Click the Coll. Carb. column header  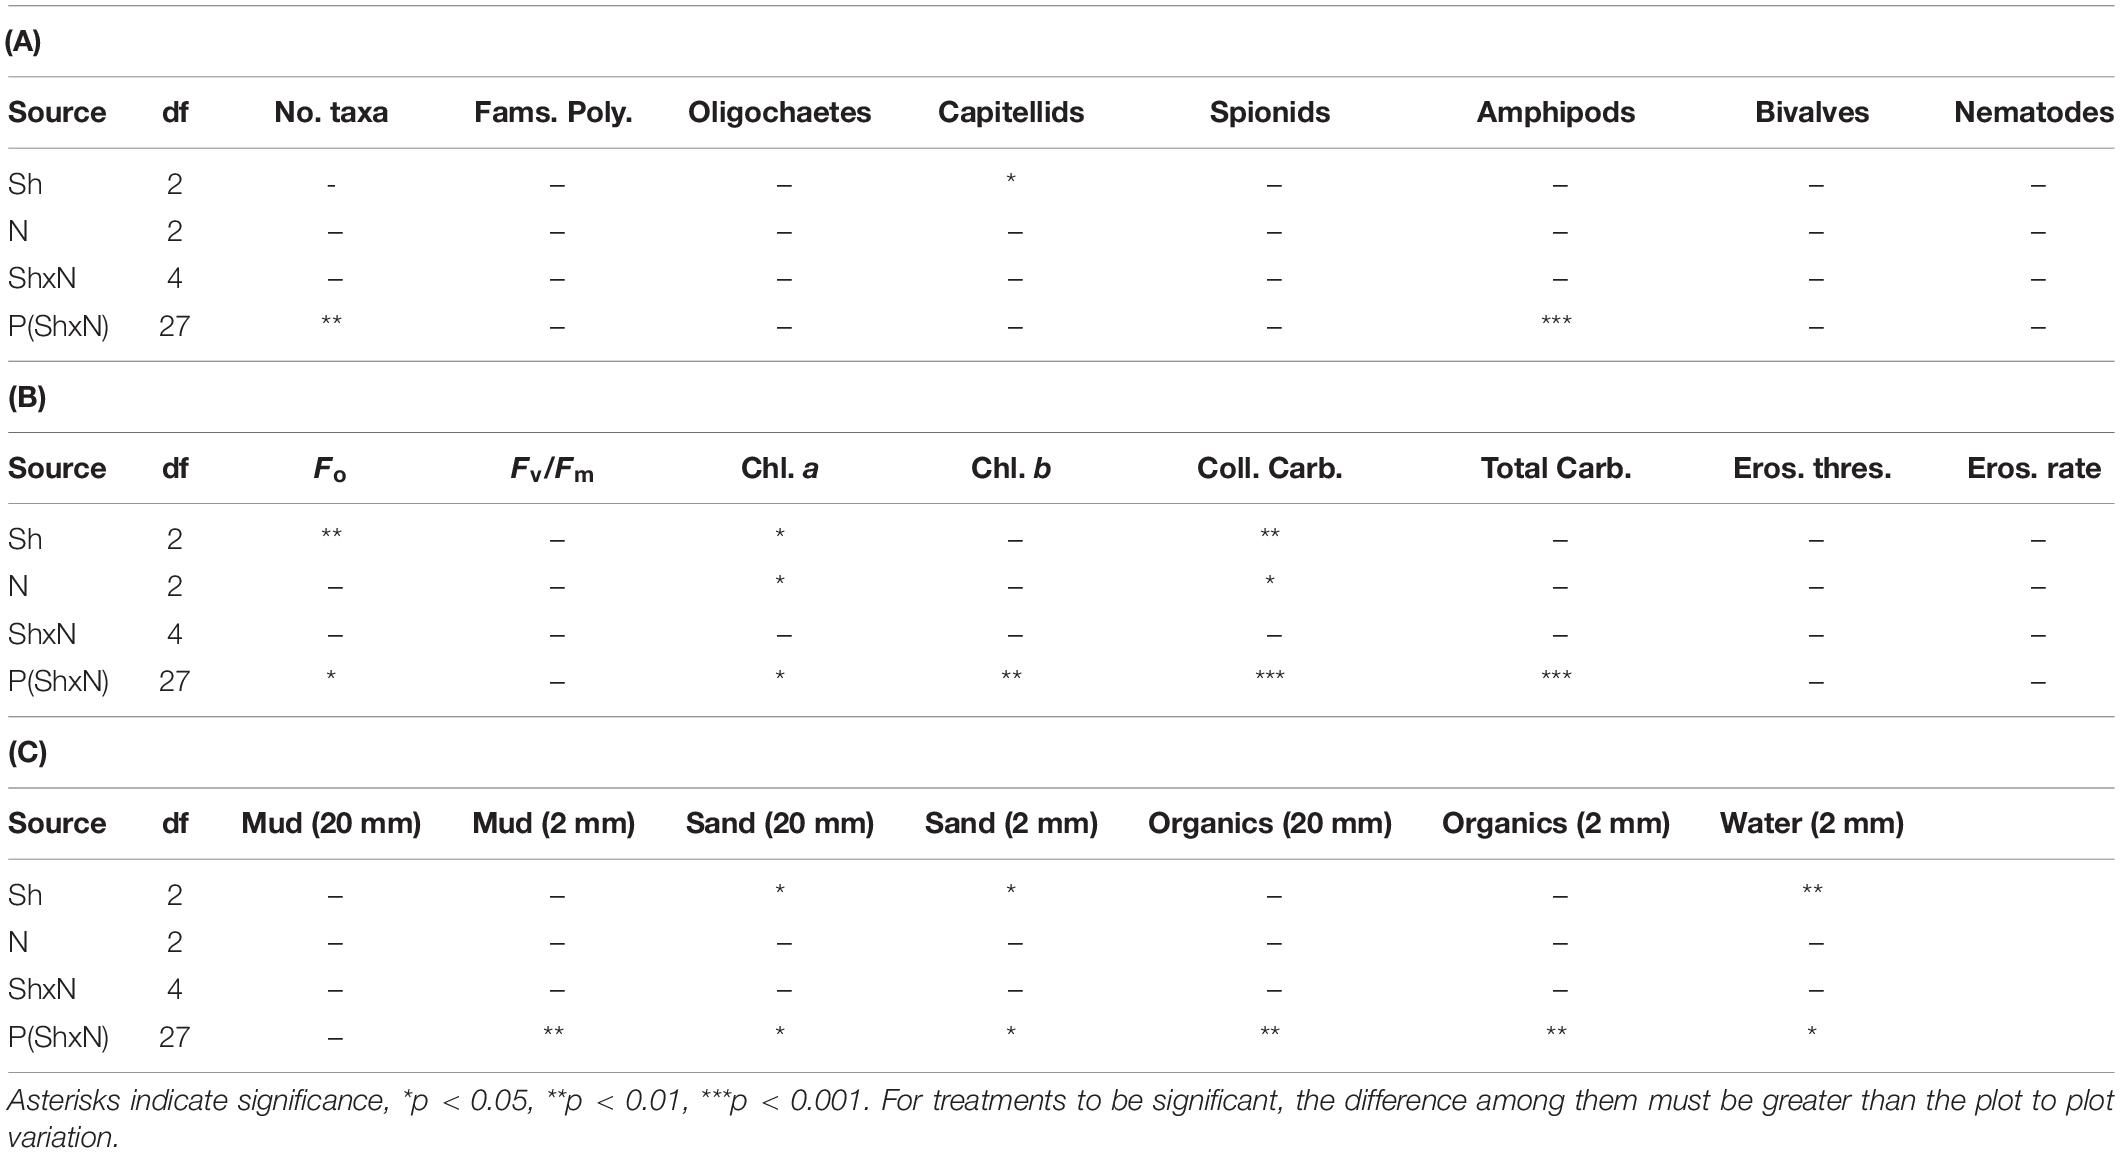tap(1269, 468)
